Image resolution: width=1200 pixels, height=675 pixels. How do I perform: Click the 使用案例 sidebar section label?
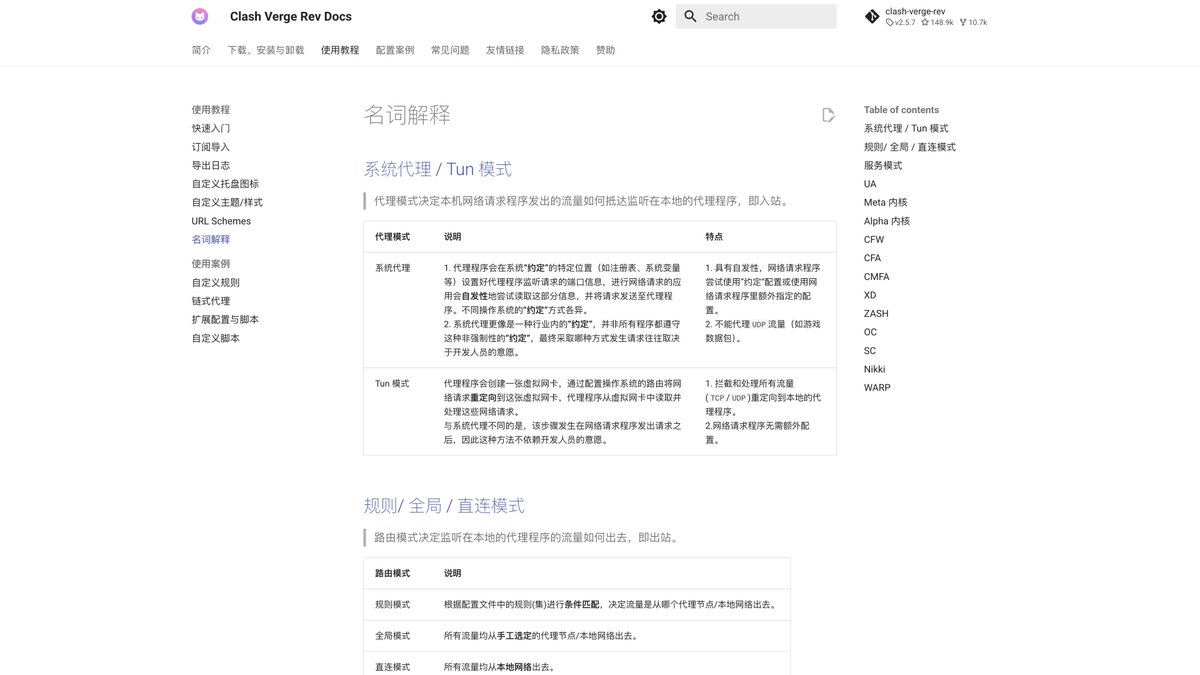211,264
